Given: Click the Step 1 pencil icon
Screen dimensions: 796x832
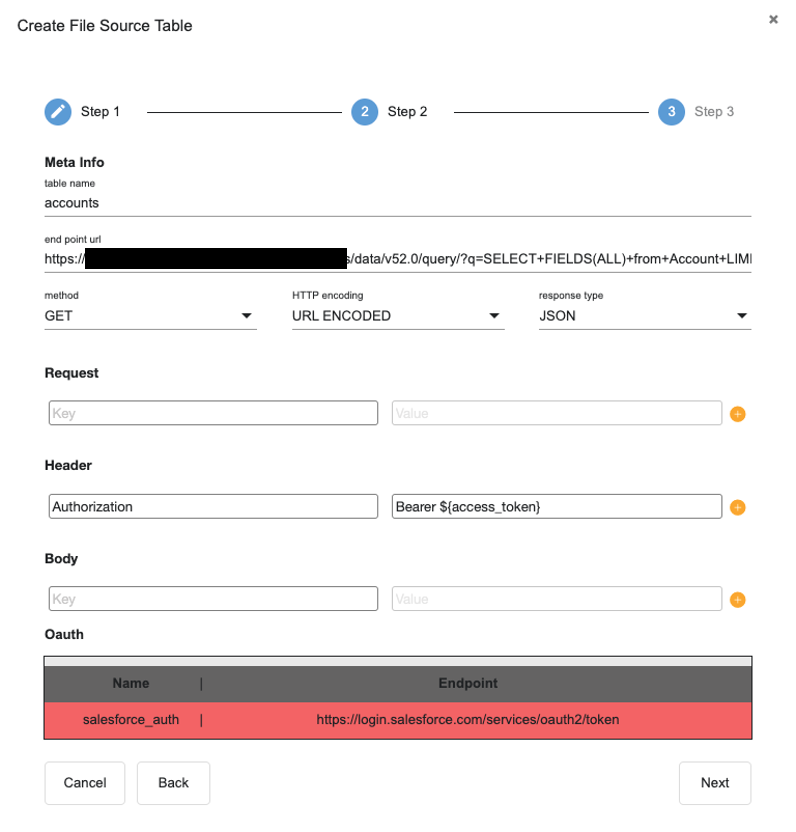Looking at the screenshot, I should coord(58,111).
